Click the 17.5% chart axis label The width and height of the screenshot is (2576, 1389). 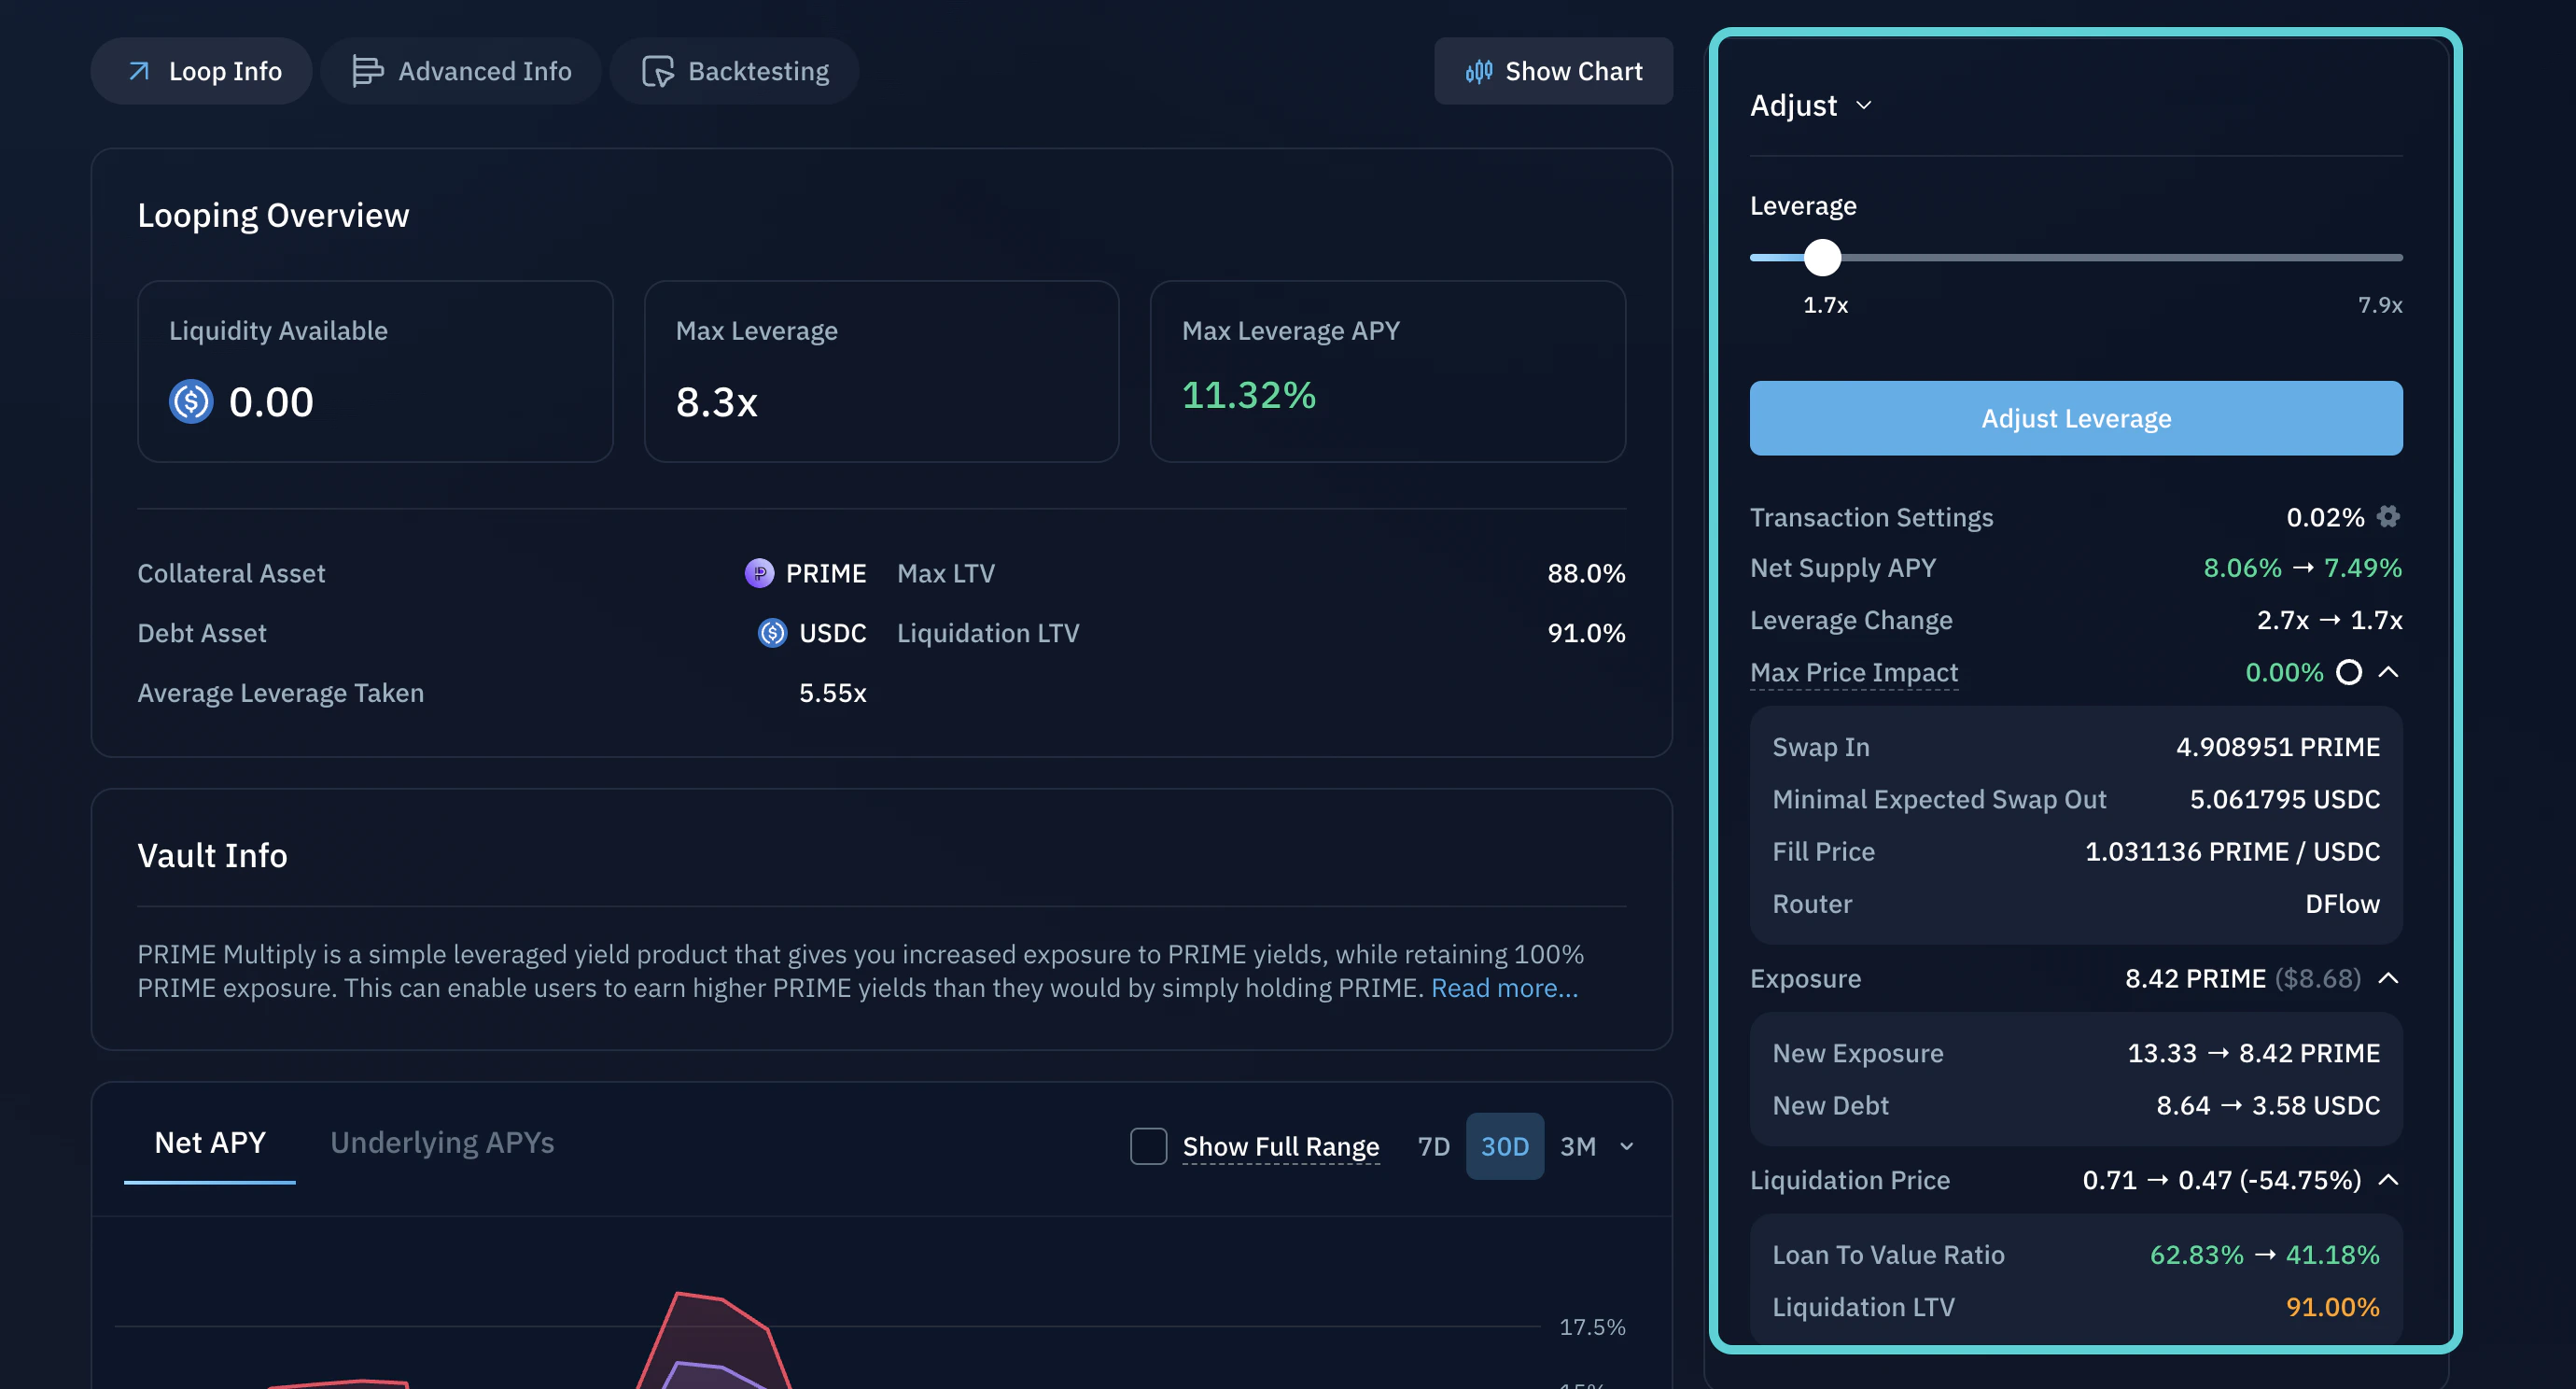click(x=1592, y=1327)
